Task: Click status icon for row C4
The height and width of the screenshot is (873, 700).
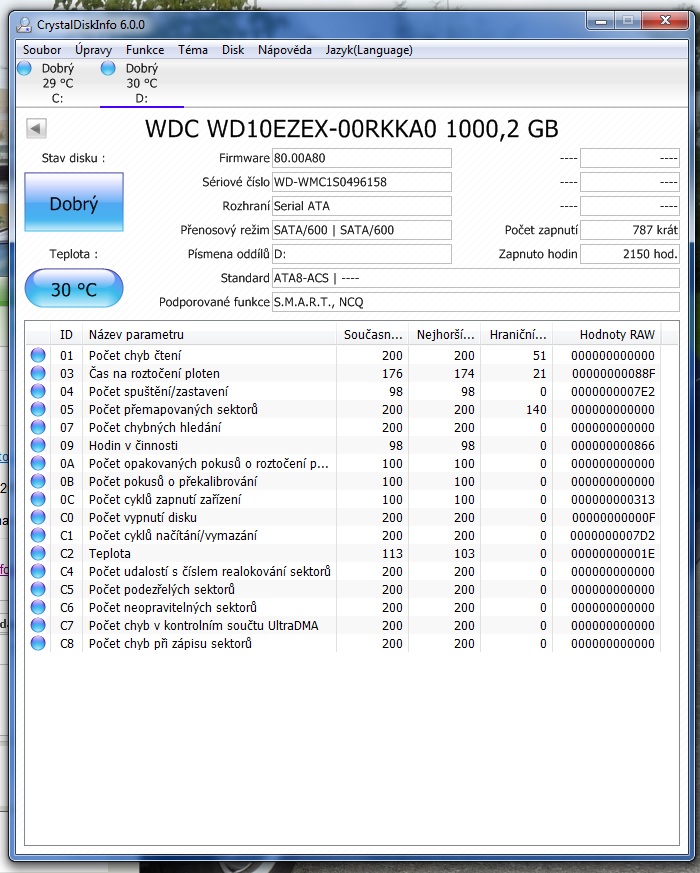Action: tap(38, 571)
